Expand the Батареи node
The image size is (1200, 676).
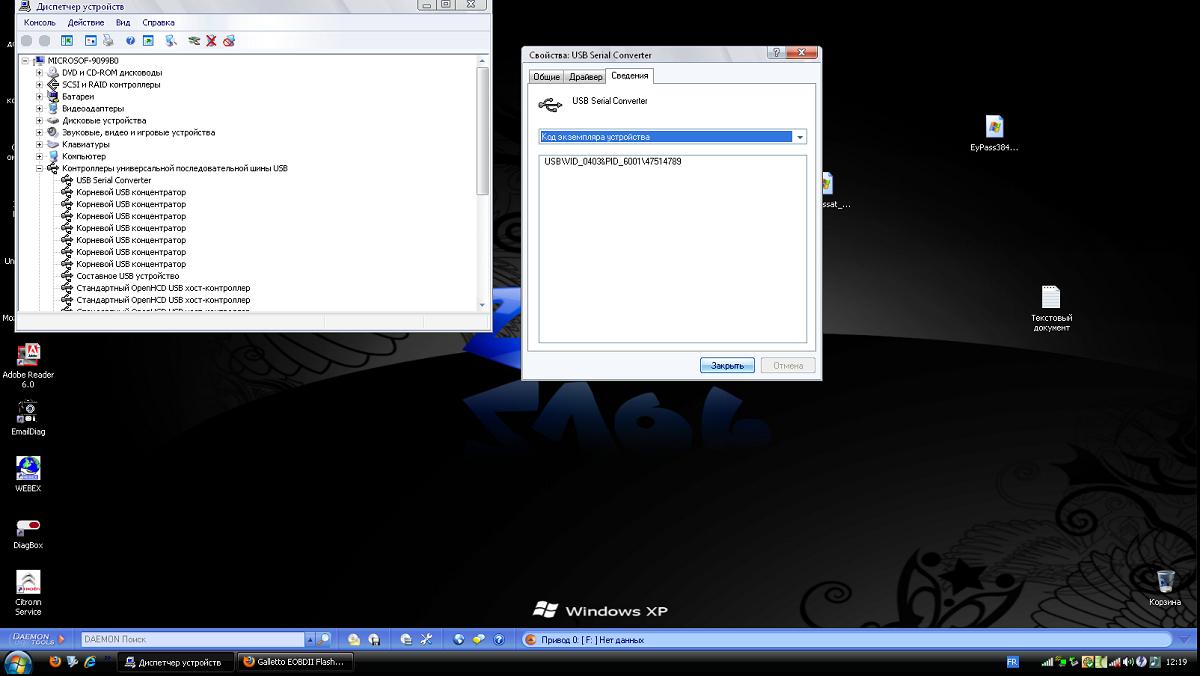coord(40,96)
